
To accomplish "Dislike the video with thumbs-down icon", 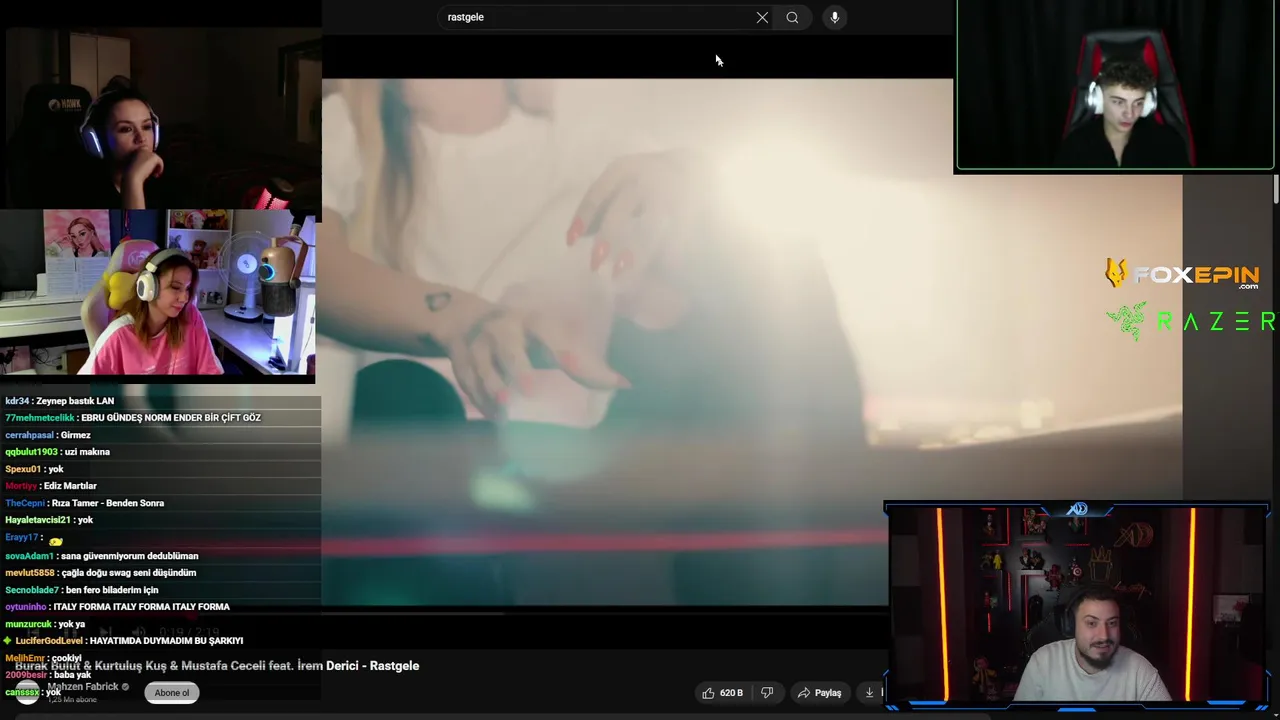I will tap(767, 692).
